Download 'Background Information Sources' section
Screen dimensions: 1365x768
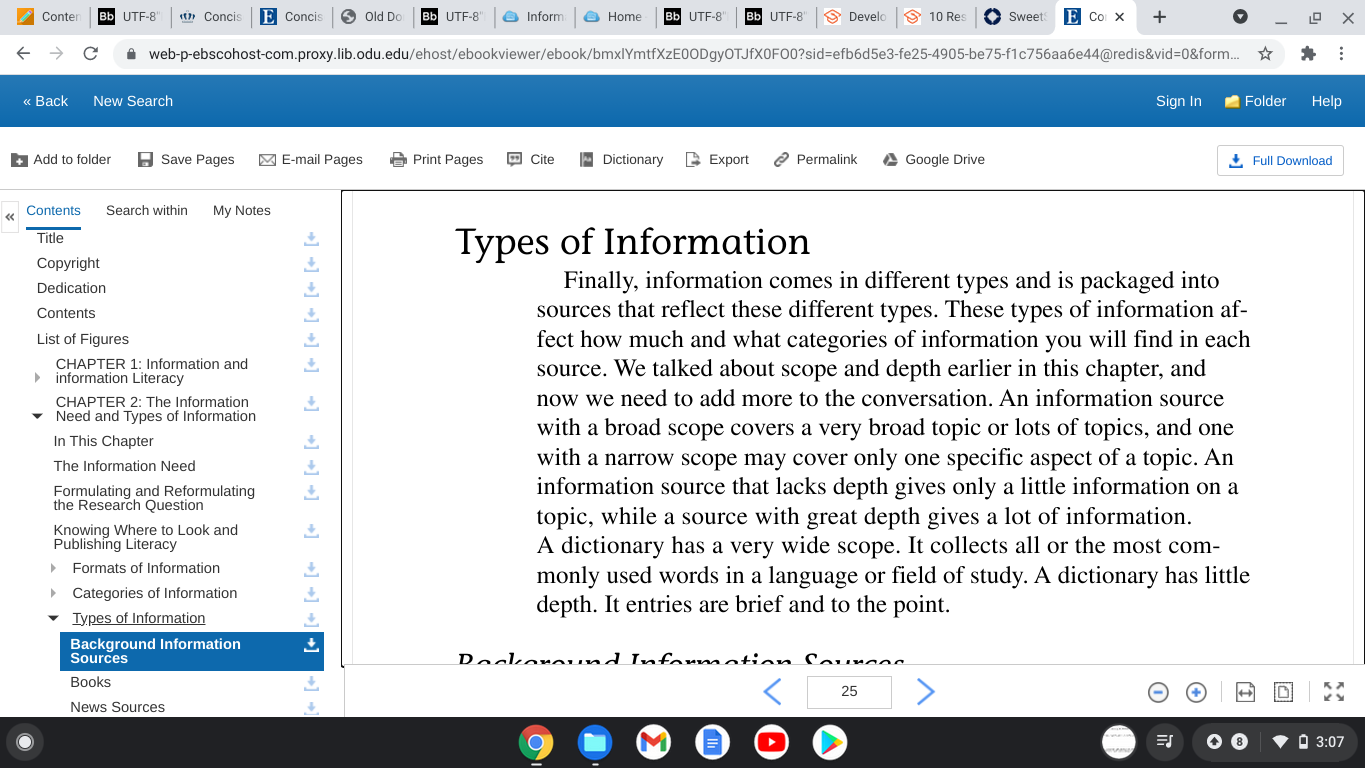(311, 645)
